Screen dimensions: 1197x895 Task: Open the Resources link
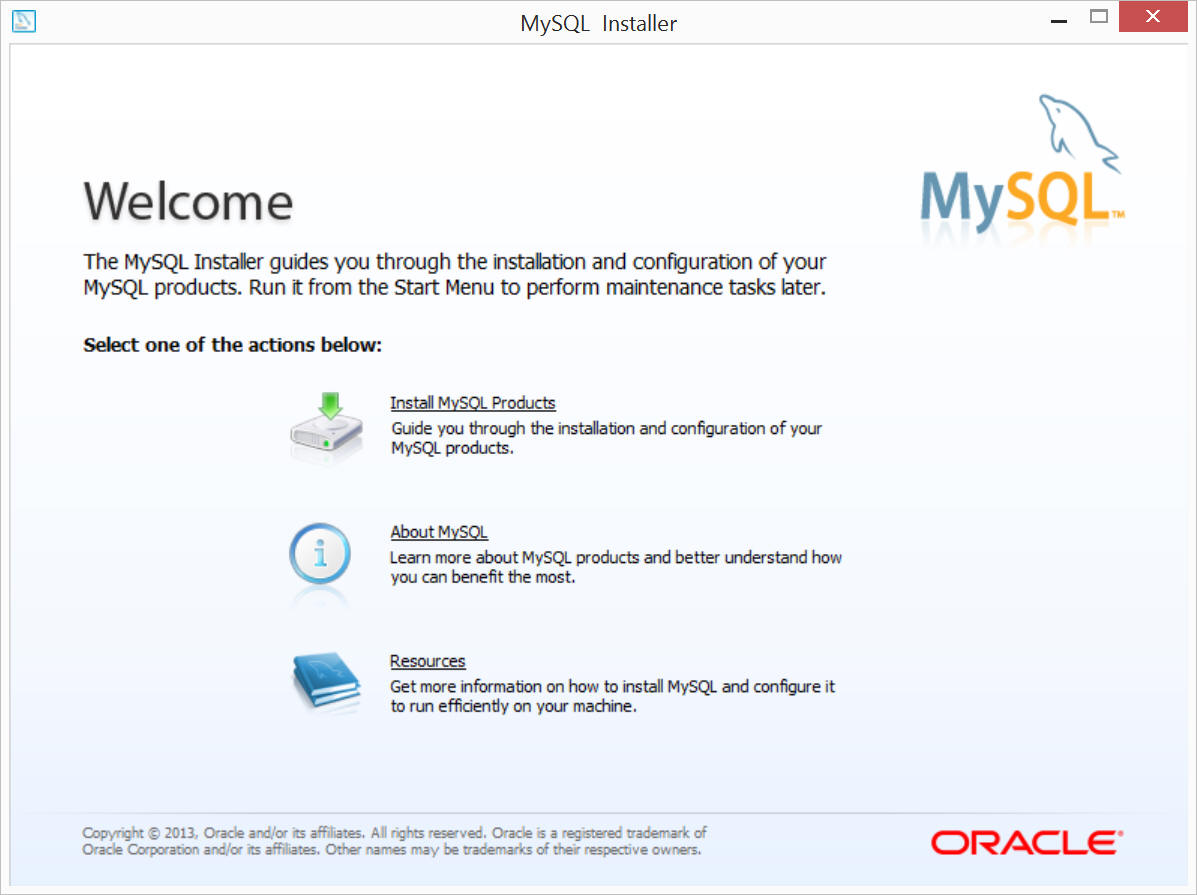(x=428, y=661)
